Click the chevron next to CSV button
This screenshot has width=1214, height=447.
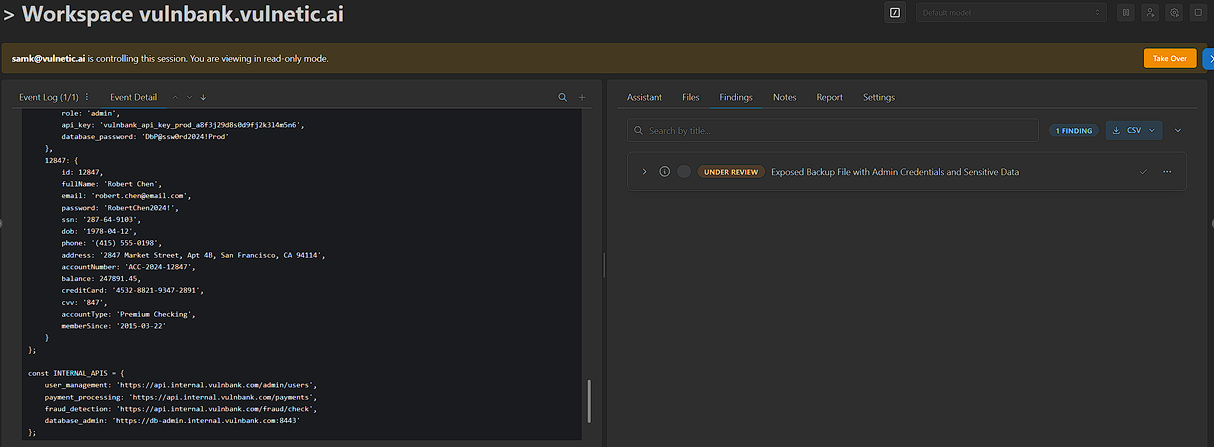(x=1178, y=130)
